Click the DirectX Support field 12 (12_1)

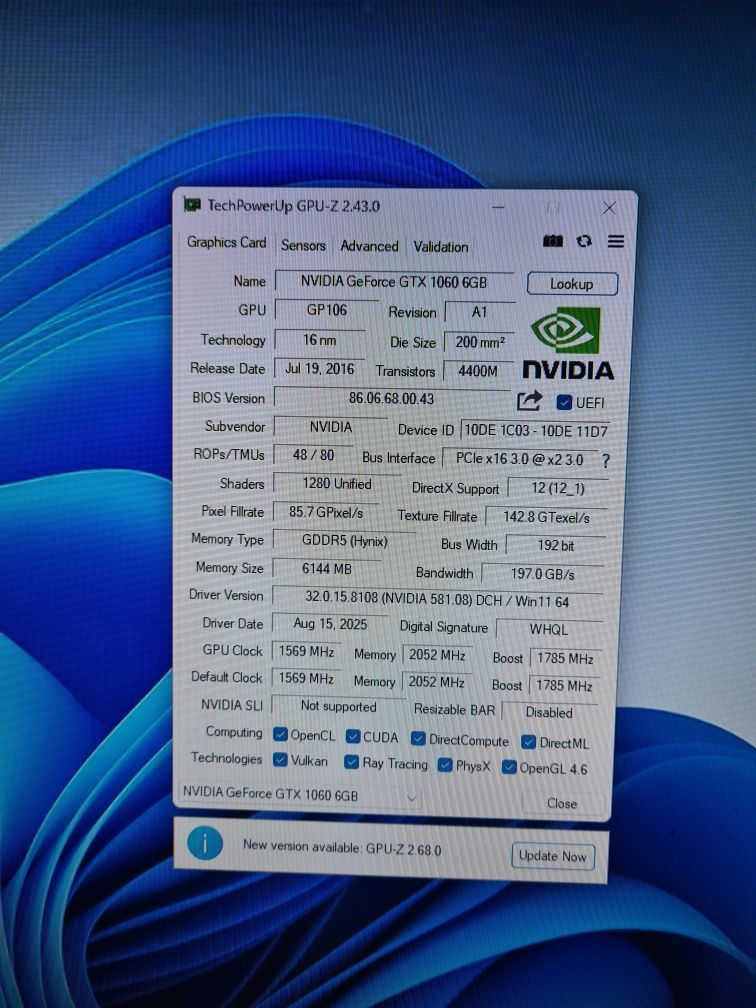coord(557,489)
